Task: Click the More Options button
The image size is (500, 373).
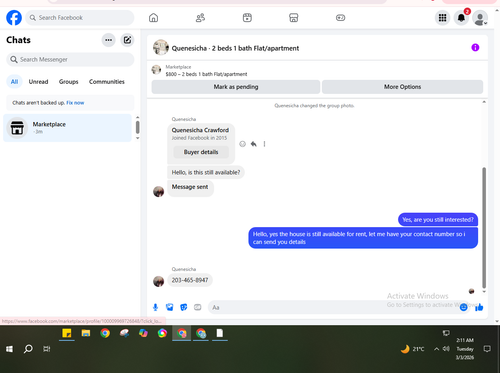Action: click(x=402, y=87)
